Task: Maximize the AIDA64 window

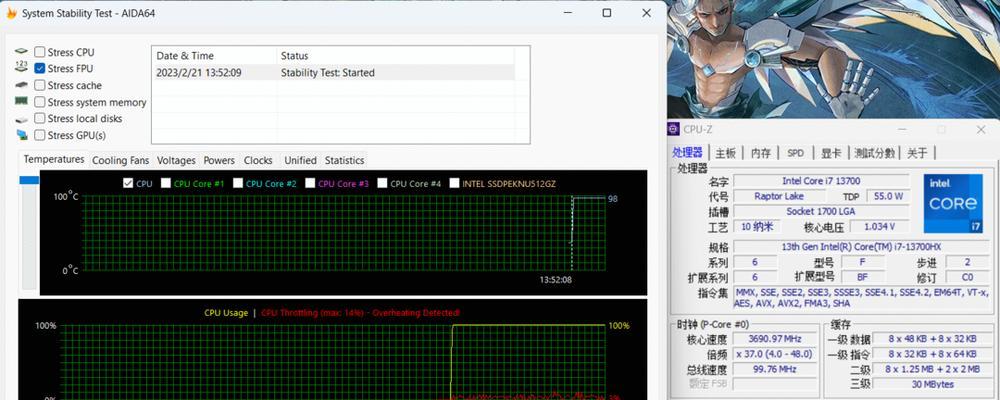Action: (607, 13)
